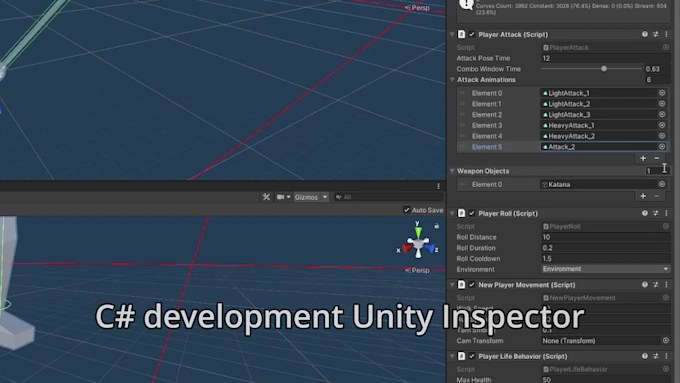Disable the Player Life Behavior script checkbox

pos(472,356)
